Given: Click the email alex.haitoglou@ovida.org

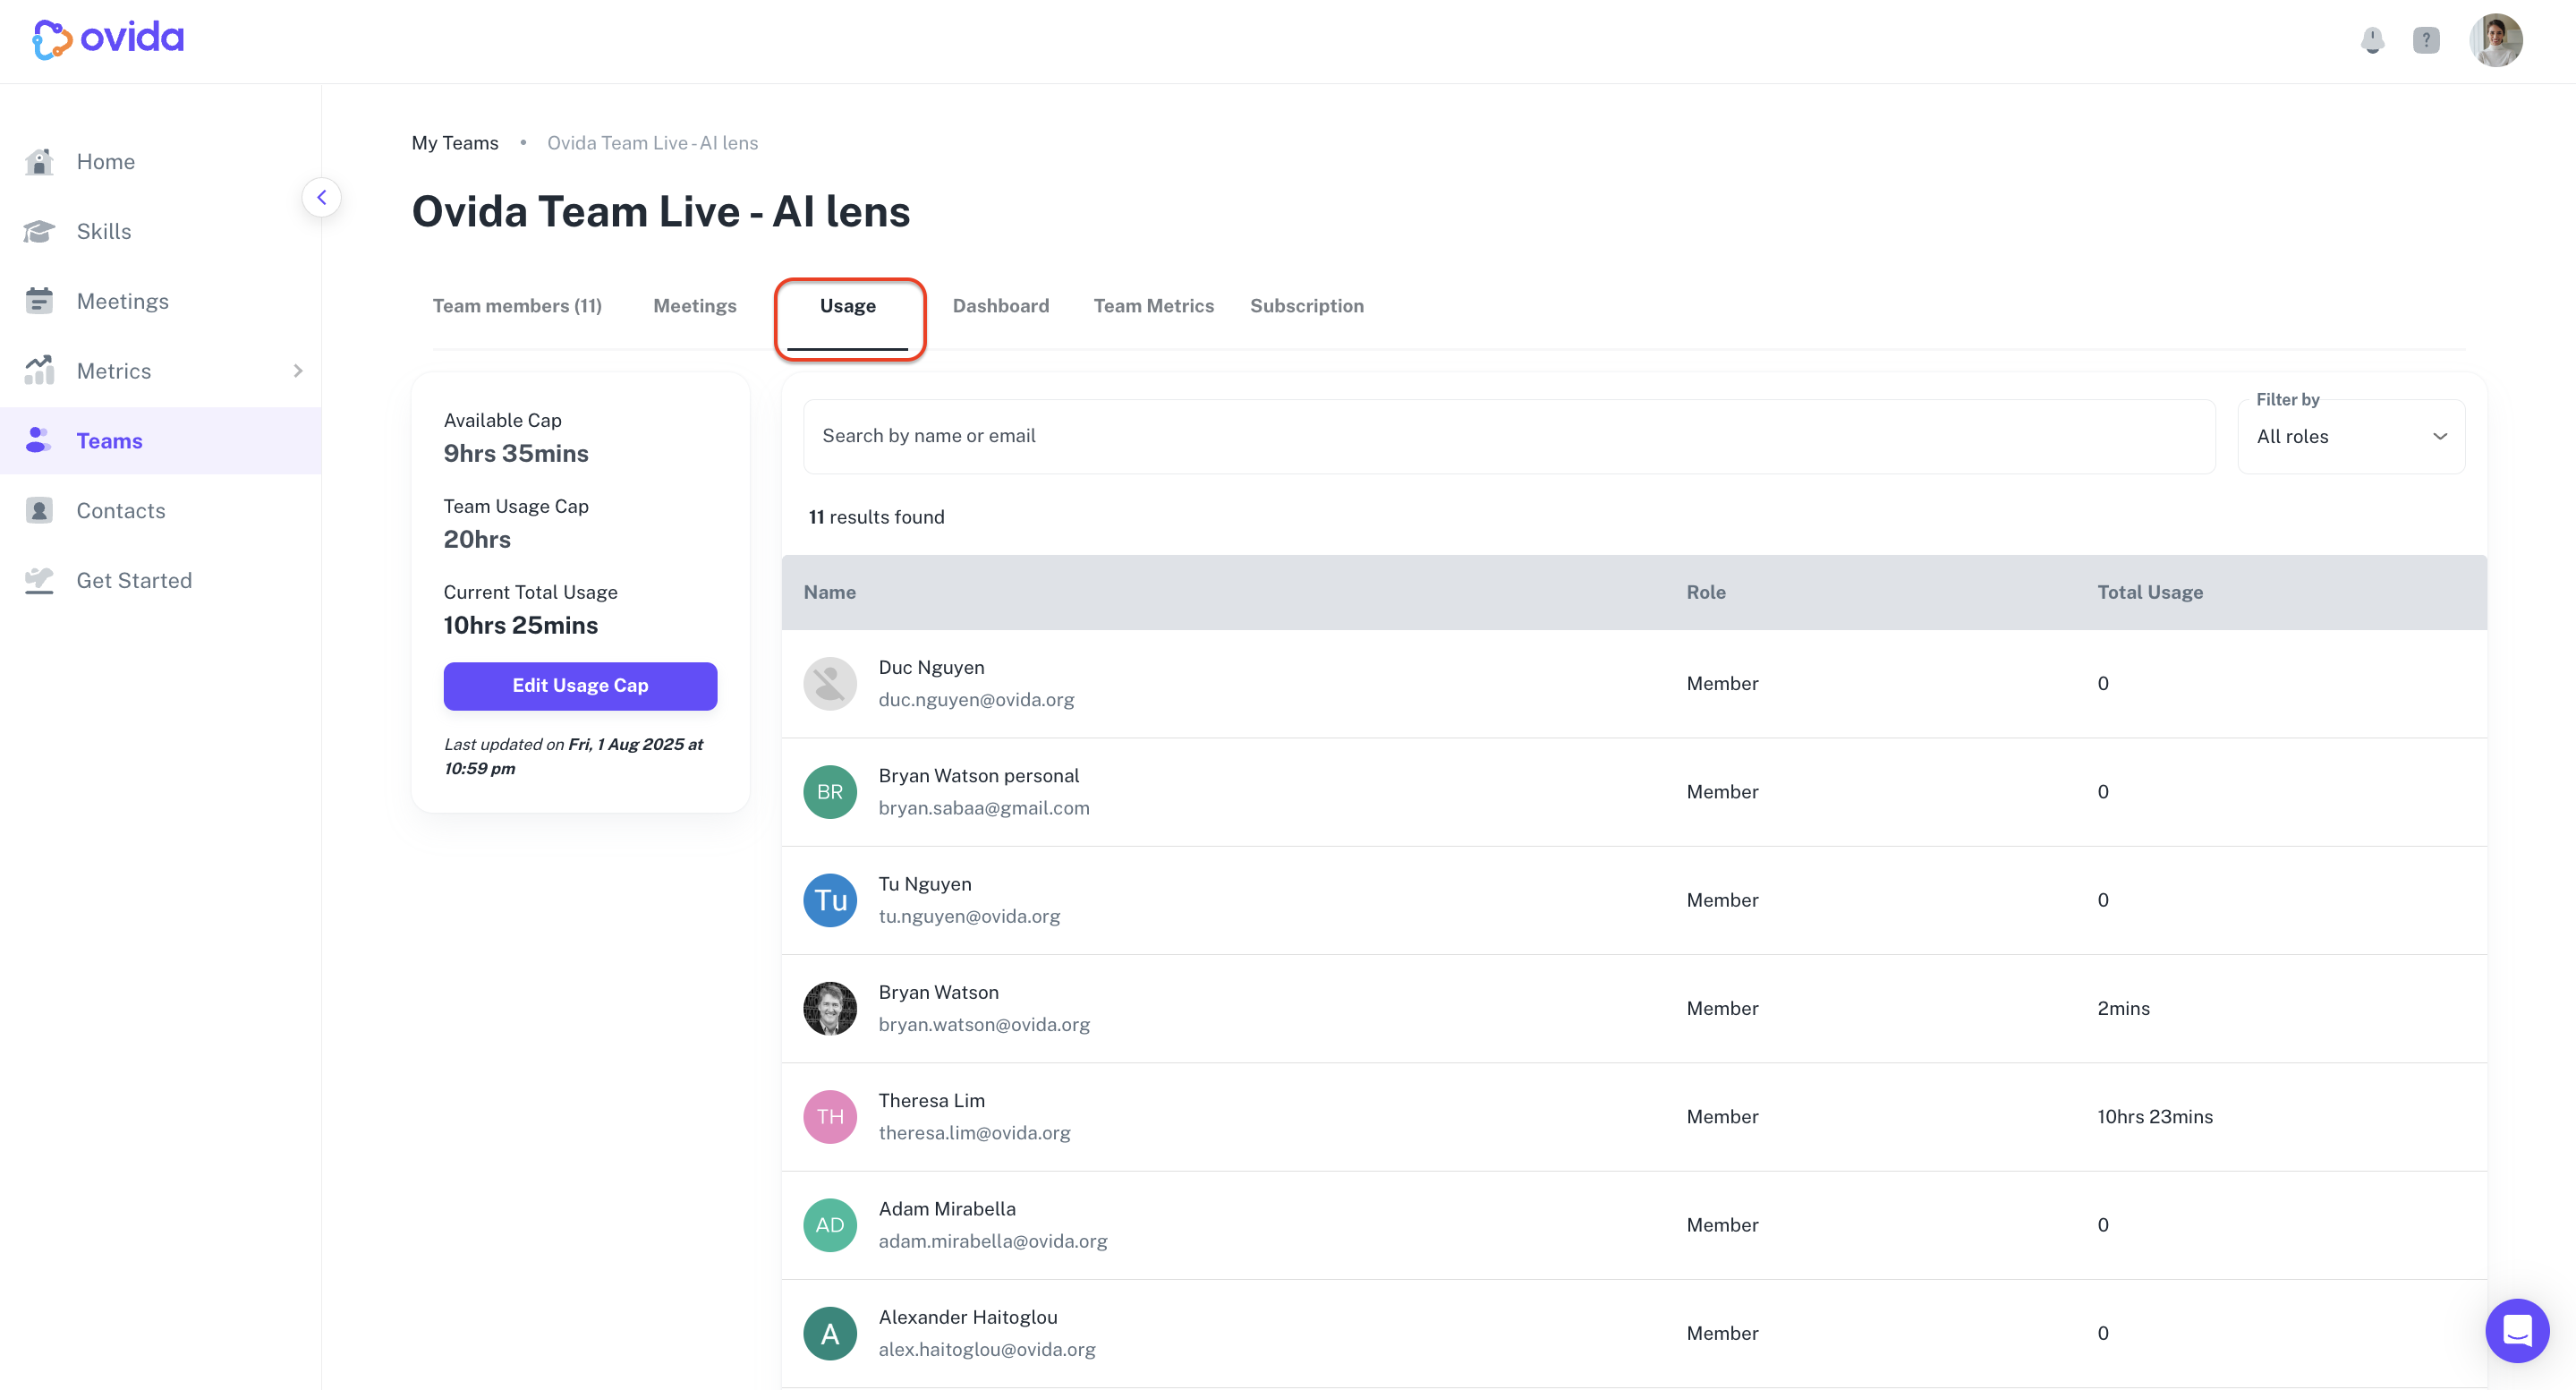Looking at the screenshot, I should click(987, 1349).
